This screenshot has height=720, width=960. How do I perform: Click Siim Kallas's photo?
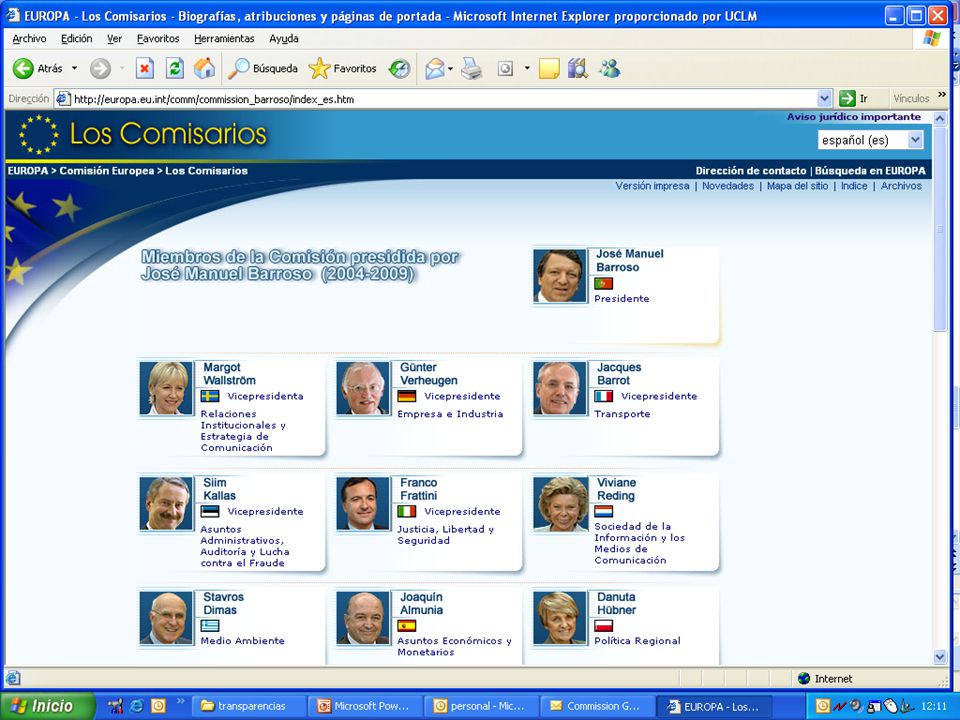click(x=166, y=504)
